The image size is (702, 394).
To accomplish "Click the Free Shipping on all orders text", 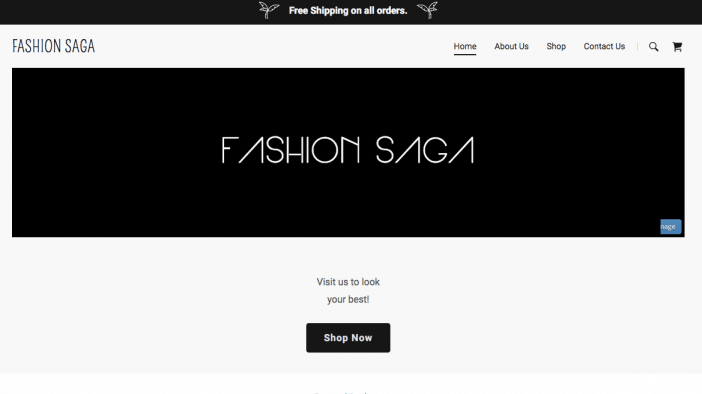I will [x=348, y=10].
